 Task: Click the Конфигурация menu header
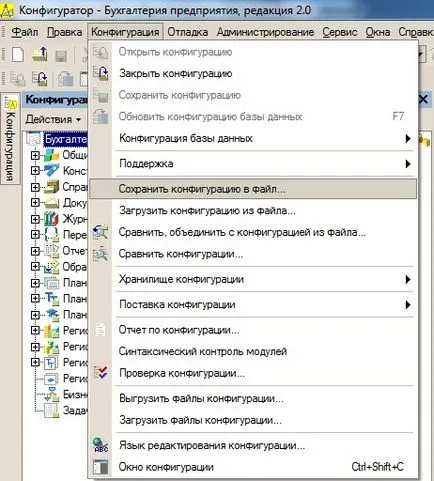pyautogui.click(x=125, y=32)
